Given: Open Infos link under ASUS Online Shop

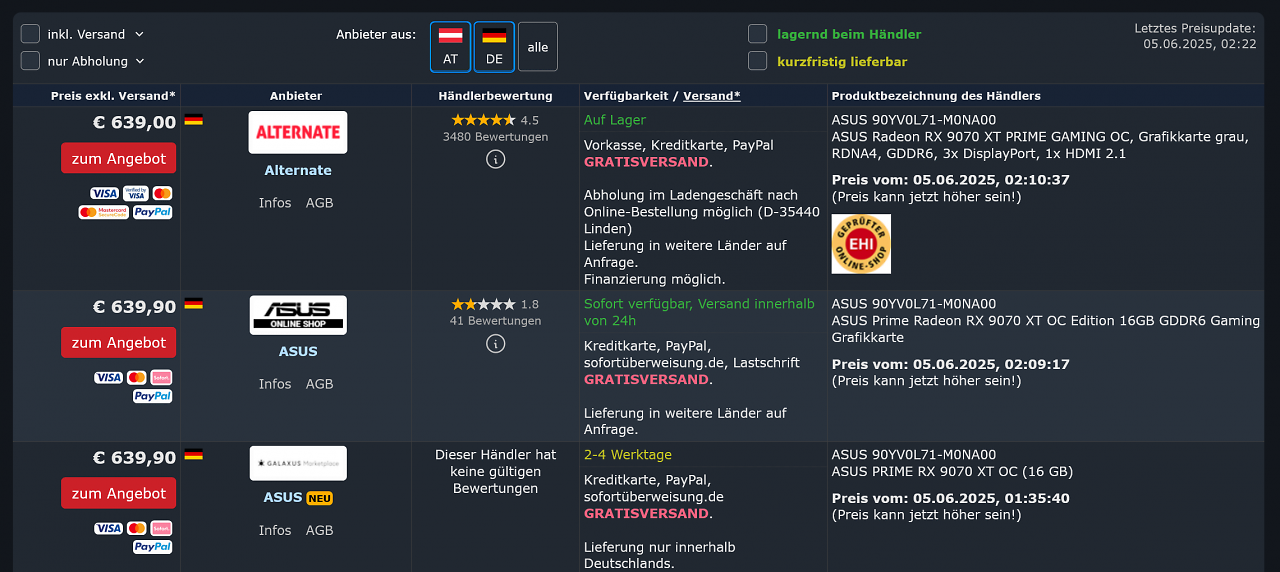Looking at the screenshot, I should pyautogui.click(x=275, y=384).
